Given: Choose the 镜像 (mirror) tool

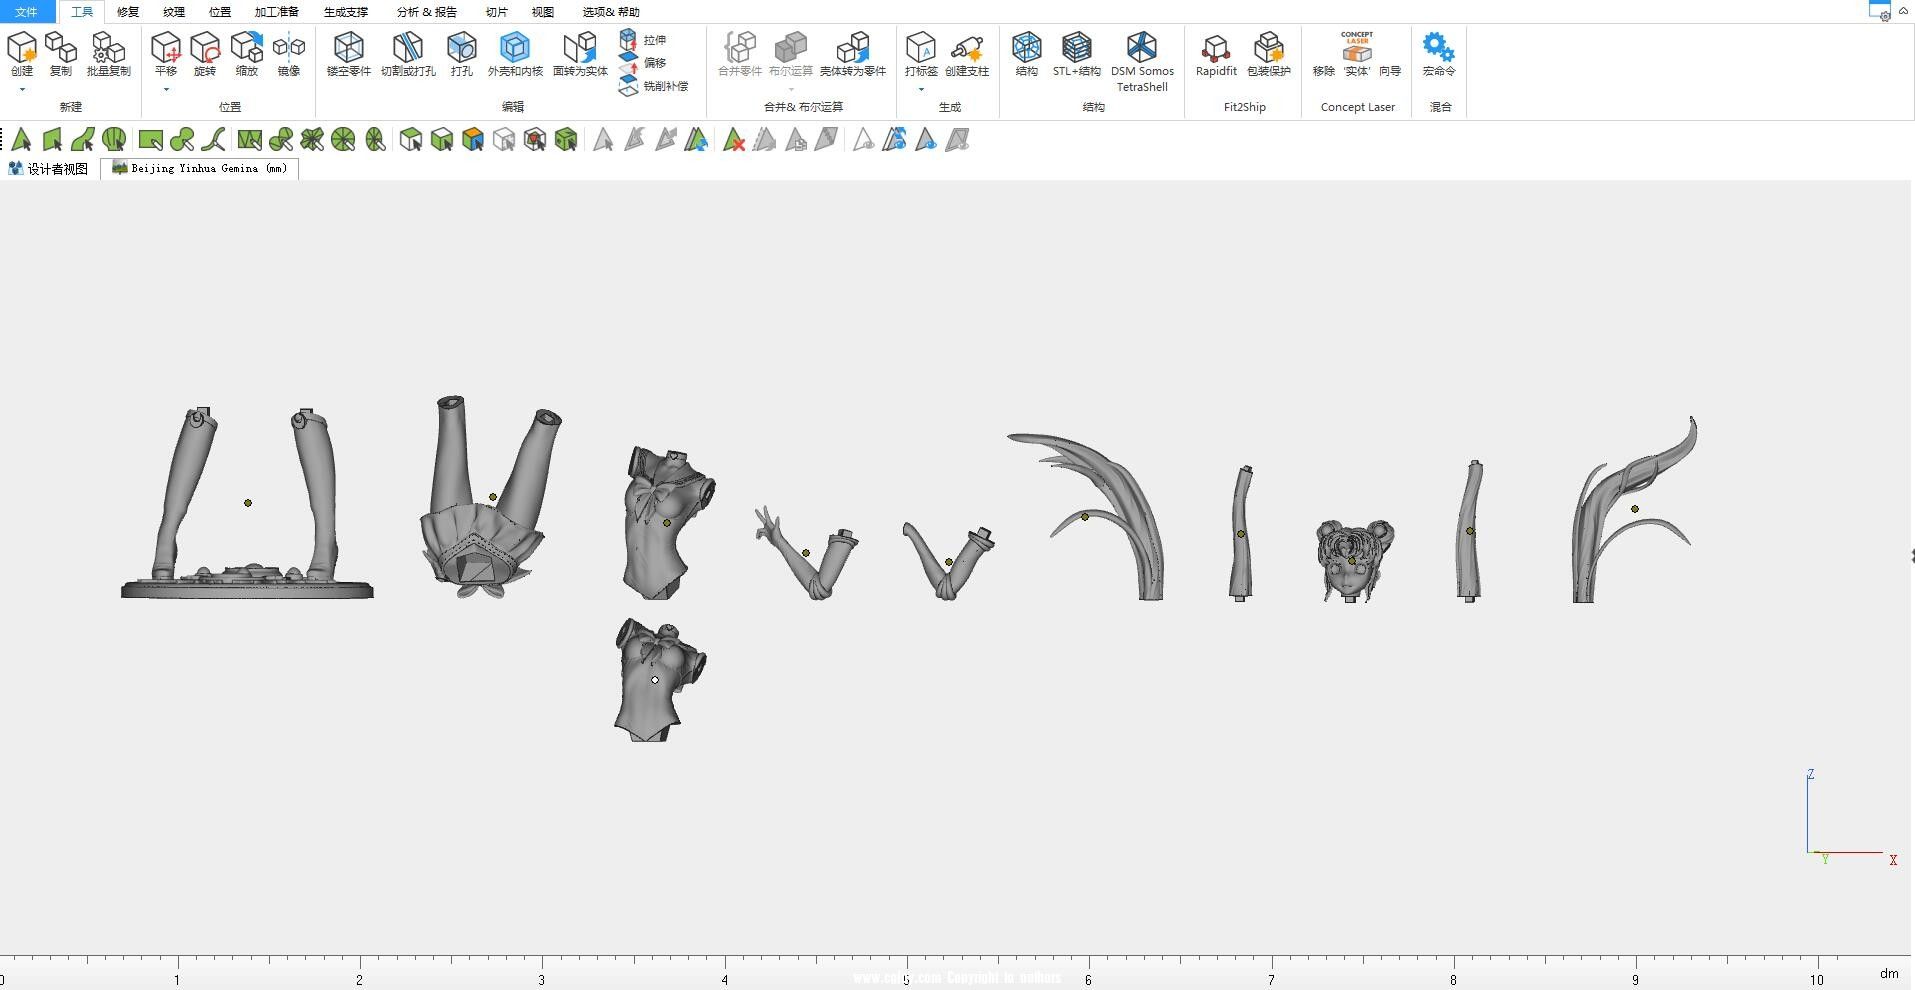Looking at the screenshot, I should coord(289,54).
